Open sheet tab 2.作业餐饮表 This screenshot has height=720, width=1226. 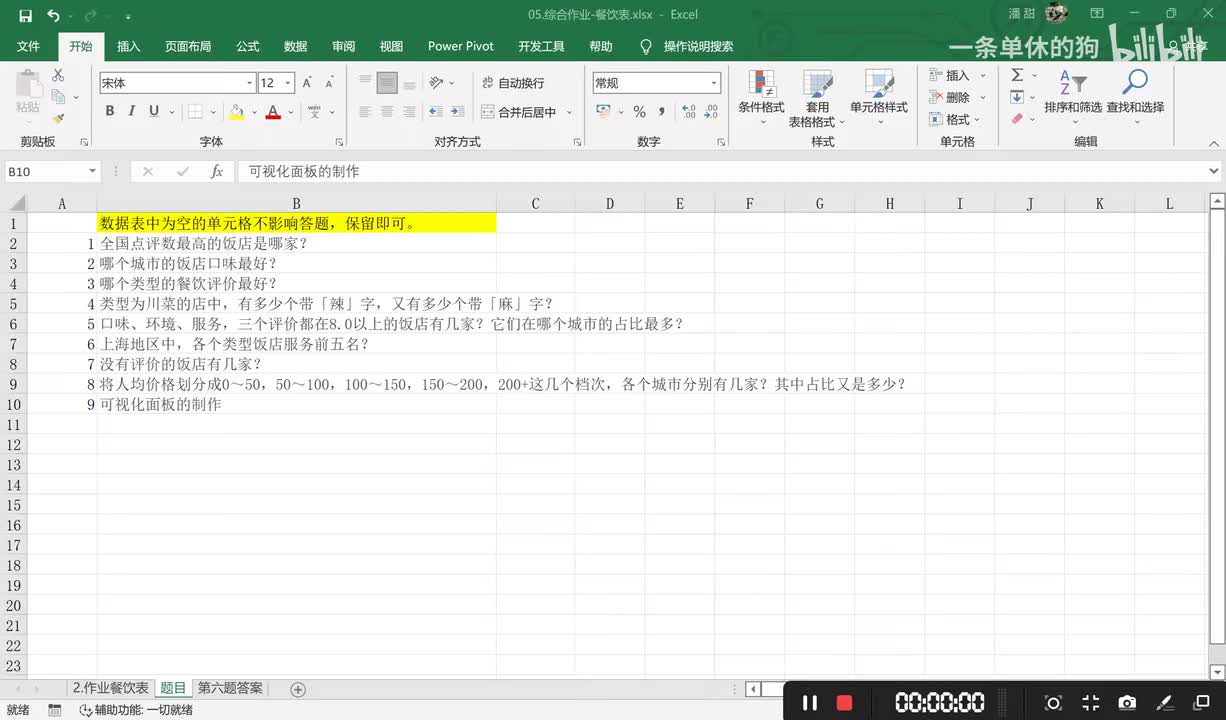111,688
